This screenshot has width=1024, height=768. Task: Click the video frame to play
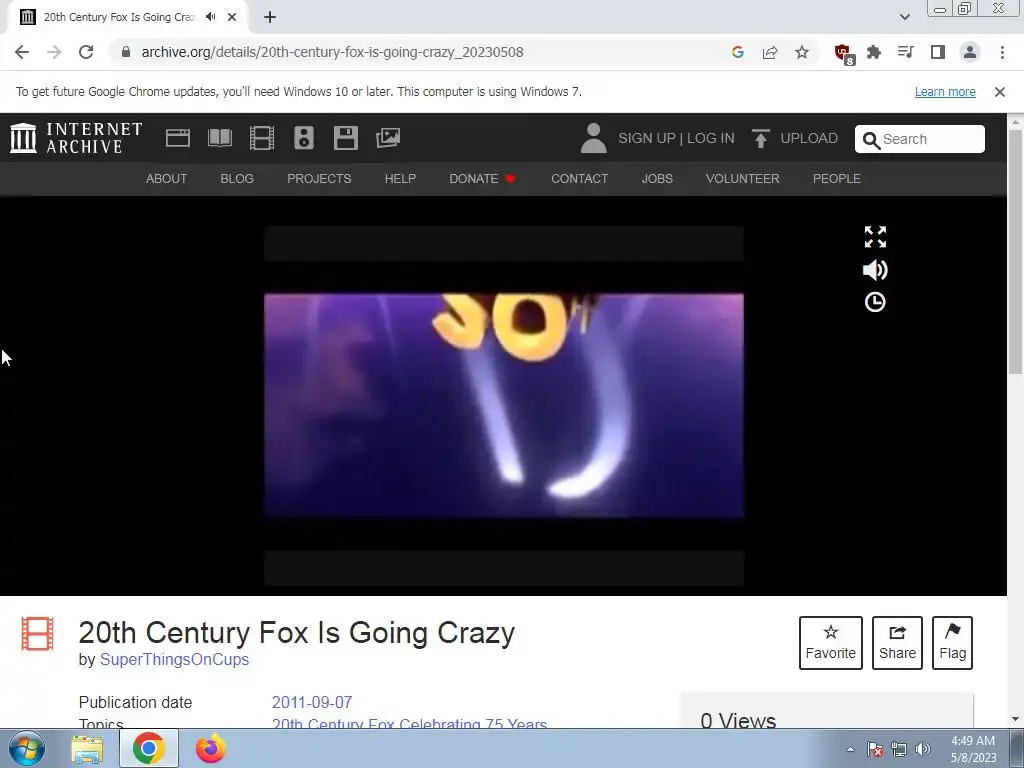click(x=504, y=405)
